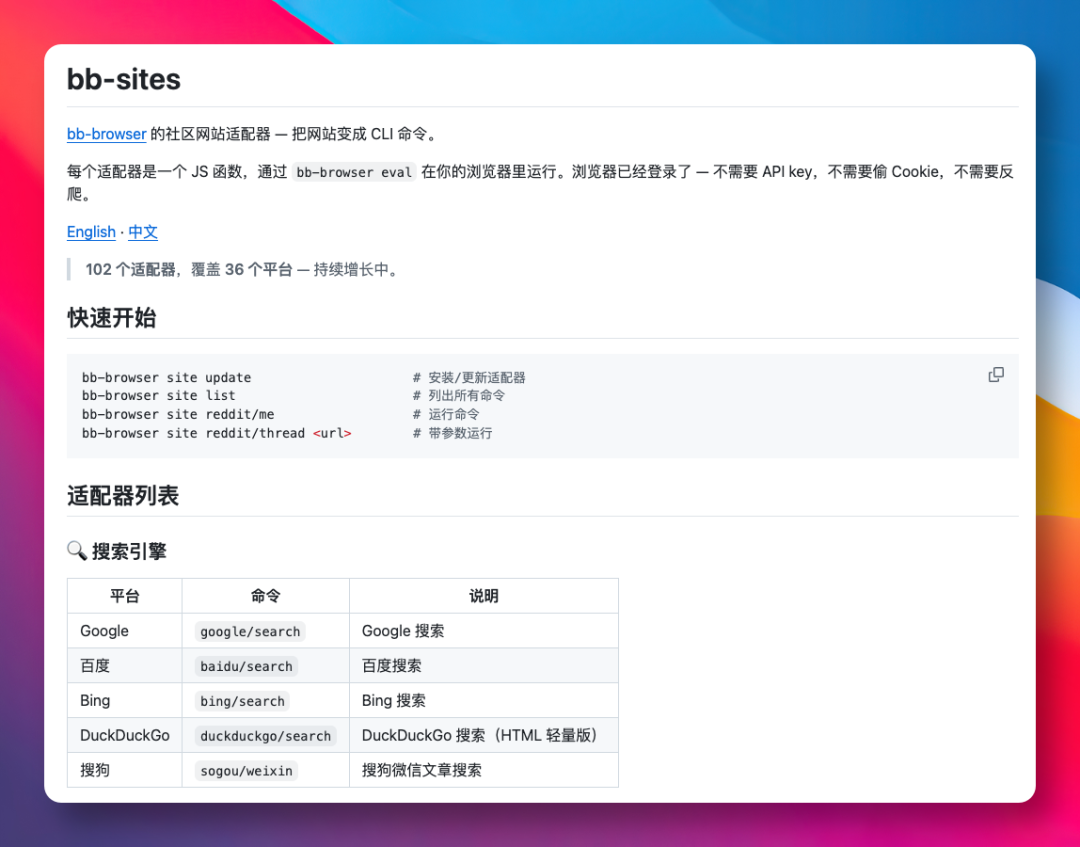This screenshot has height=847, width=1080.
Task: Copy the quick start code block
Action: click(996, 375)
